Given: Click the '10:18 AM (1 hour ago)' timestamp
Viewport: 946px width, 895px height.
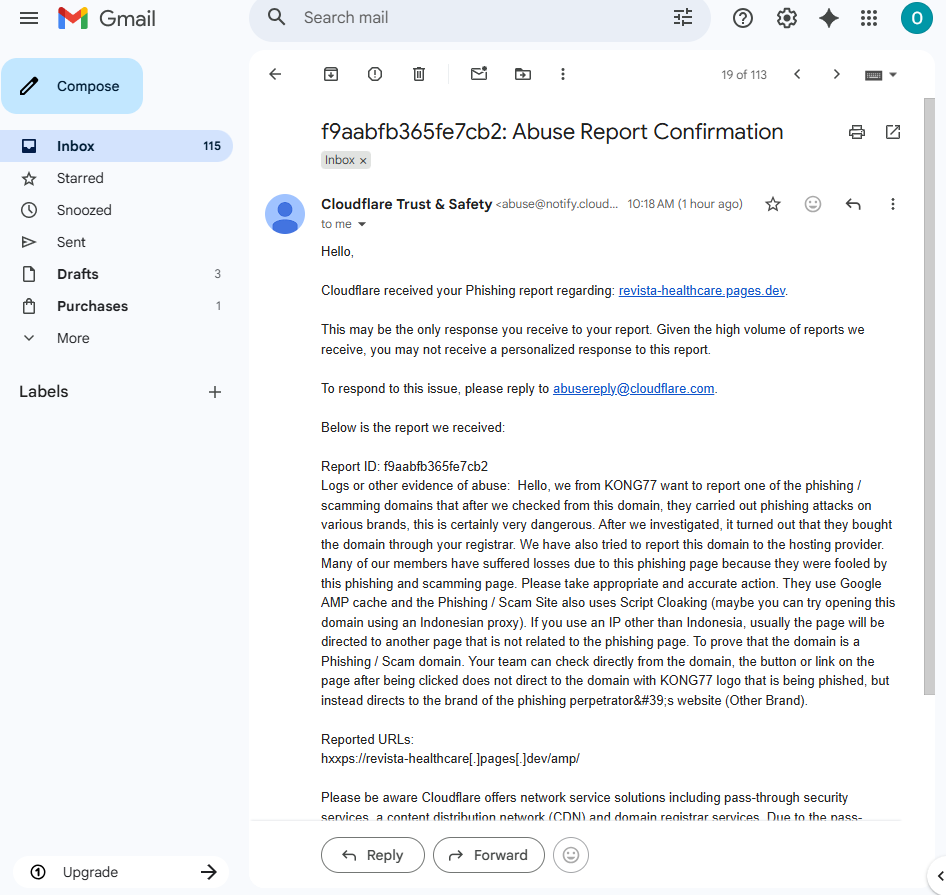Looking at the screenshot, I should pyautogui.click(x=685, y=204).
